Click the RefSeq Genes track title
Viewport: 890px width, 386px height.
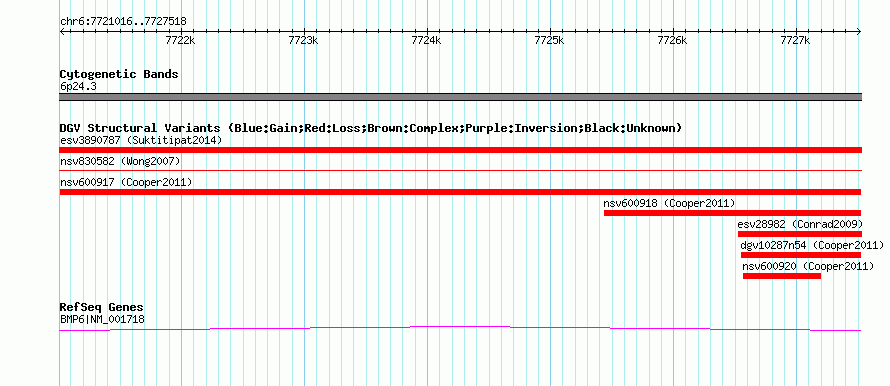(x=102, y=308)
